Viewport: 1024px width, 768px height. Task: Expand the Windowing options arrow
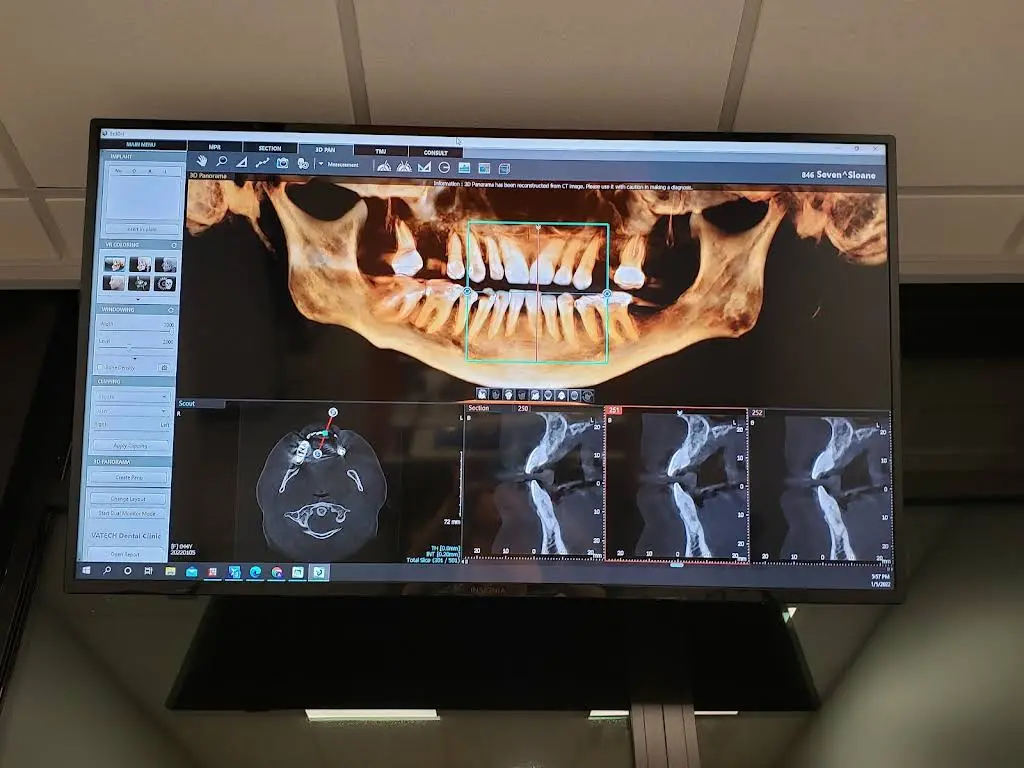point(135,358)
